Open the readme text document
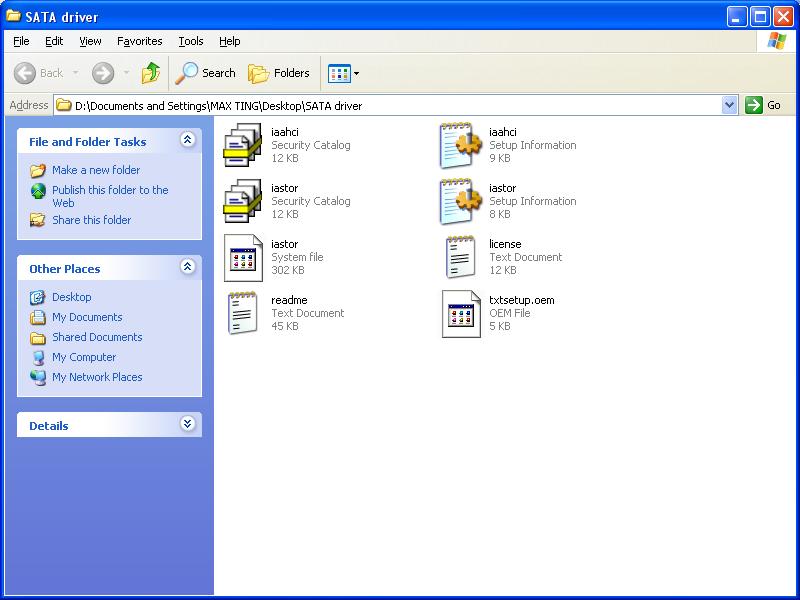Viewport: 800px width, 600px height. click(x=243, y=313)
